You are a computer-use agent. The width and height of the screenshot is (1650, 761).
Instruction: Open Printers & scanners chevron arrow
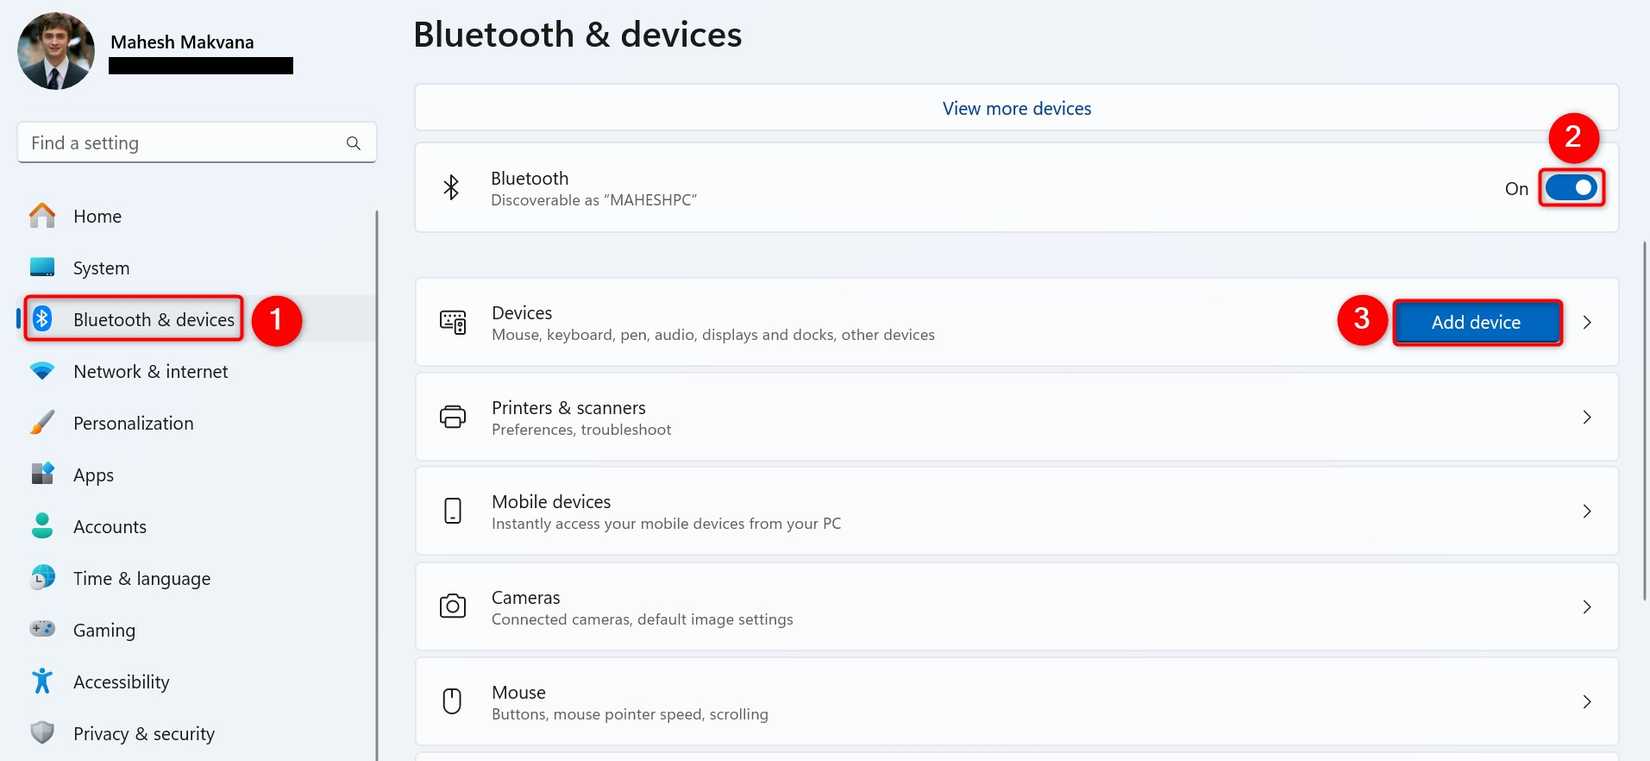(x=1587, y=417)
